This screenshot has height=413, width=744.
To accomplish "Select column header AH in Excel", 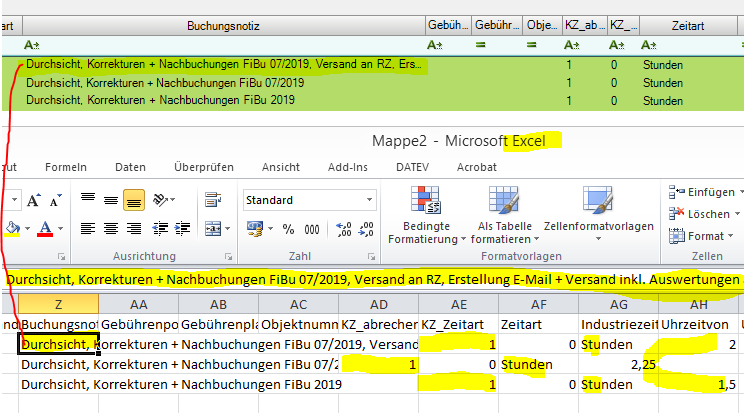I will point(698,304).
